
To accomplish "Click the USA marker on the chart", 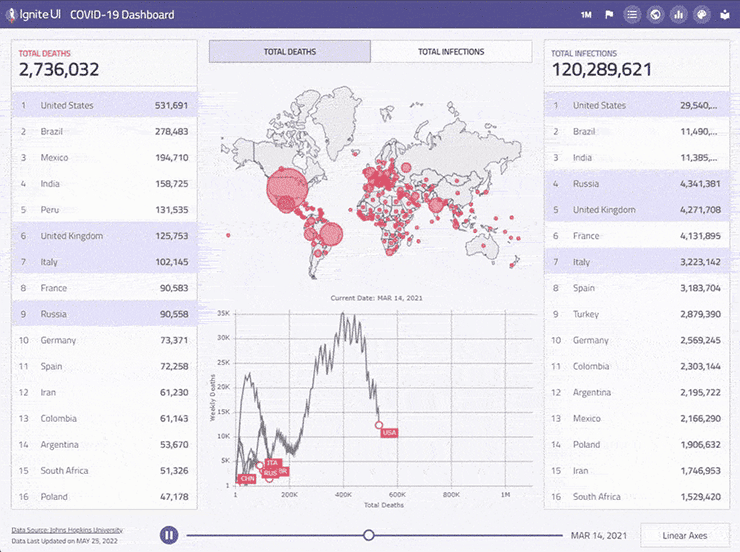I will click(389, 432).
